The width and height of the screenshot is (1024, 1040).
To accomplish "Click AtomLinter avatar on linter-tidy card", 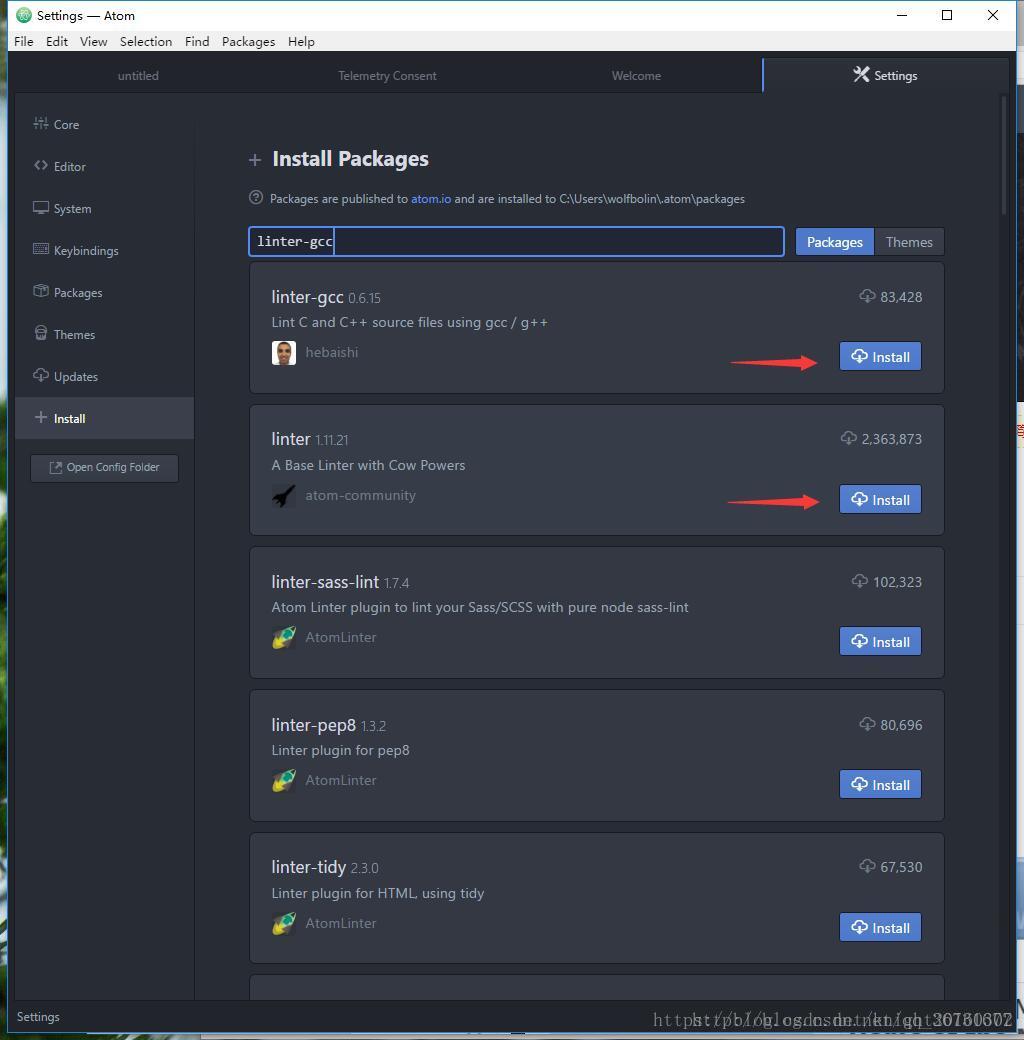I will point(284,923).
